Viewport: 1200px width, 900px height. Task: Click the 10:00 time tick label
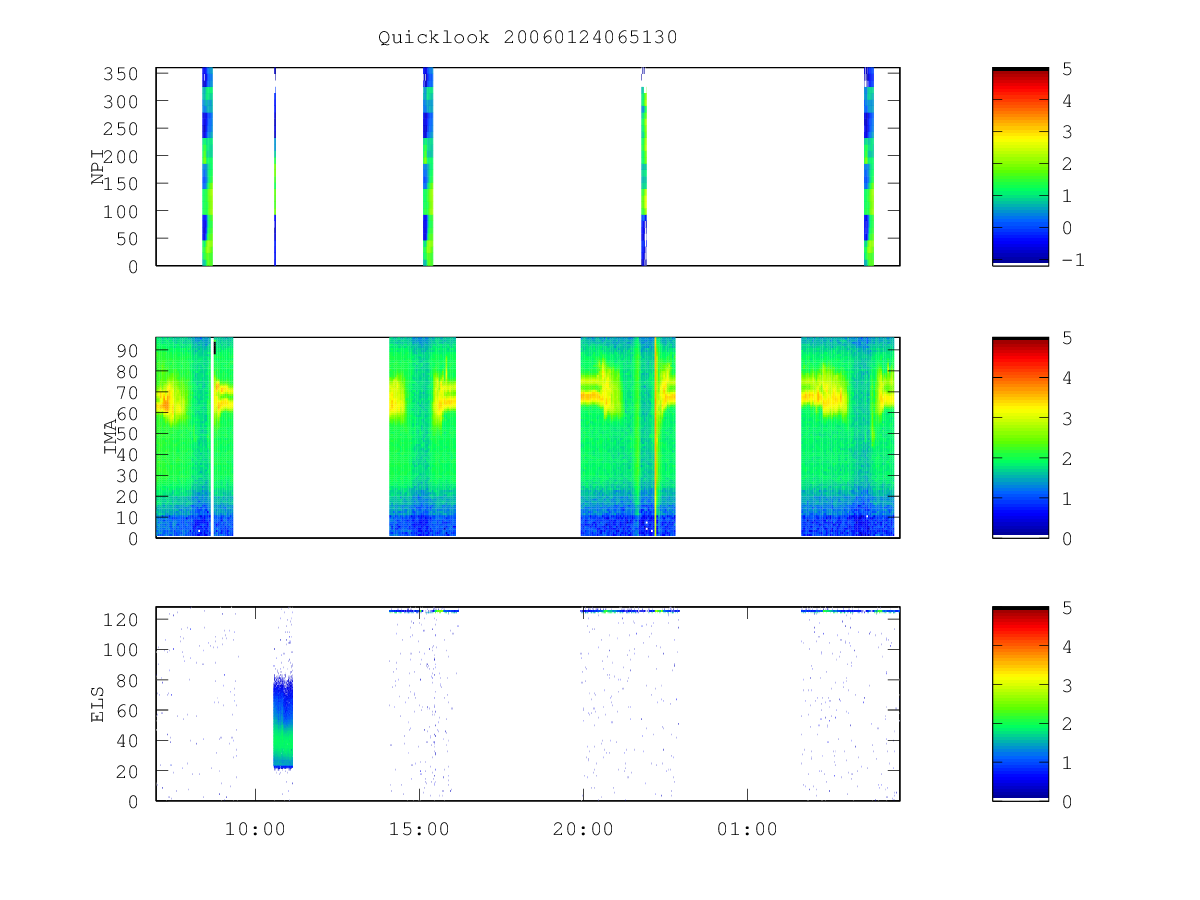(x=254, y=829)
